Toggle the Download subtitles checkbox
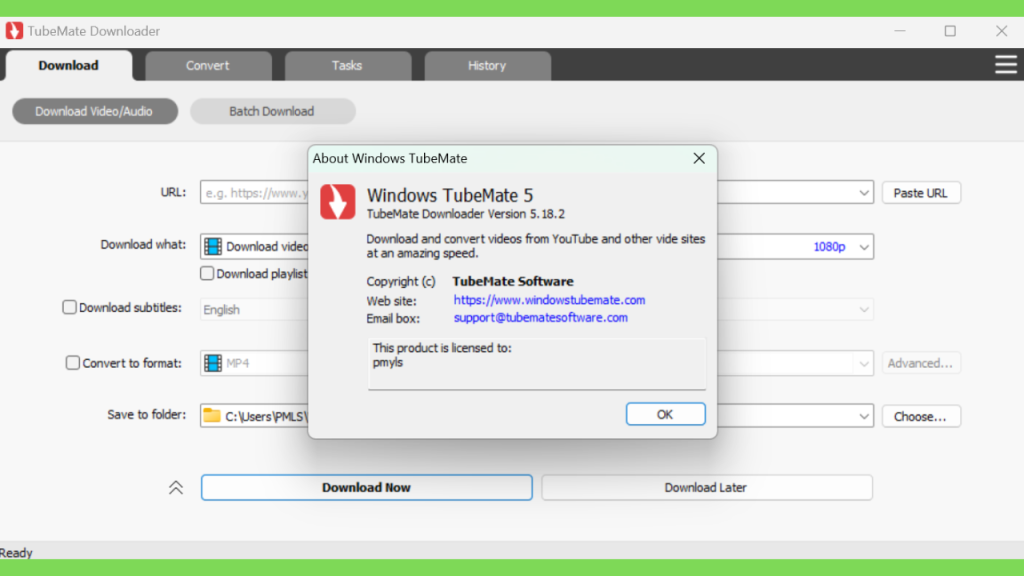Viewport: 1024px width, 576px height. (69, 307)
